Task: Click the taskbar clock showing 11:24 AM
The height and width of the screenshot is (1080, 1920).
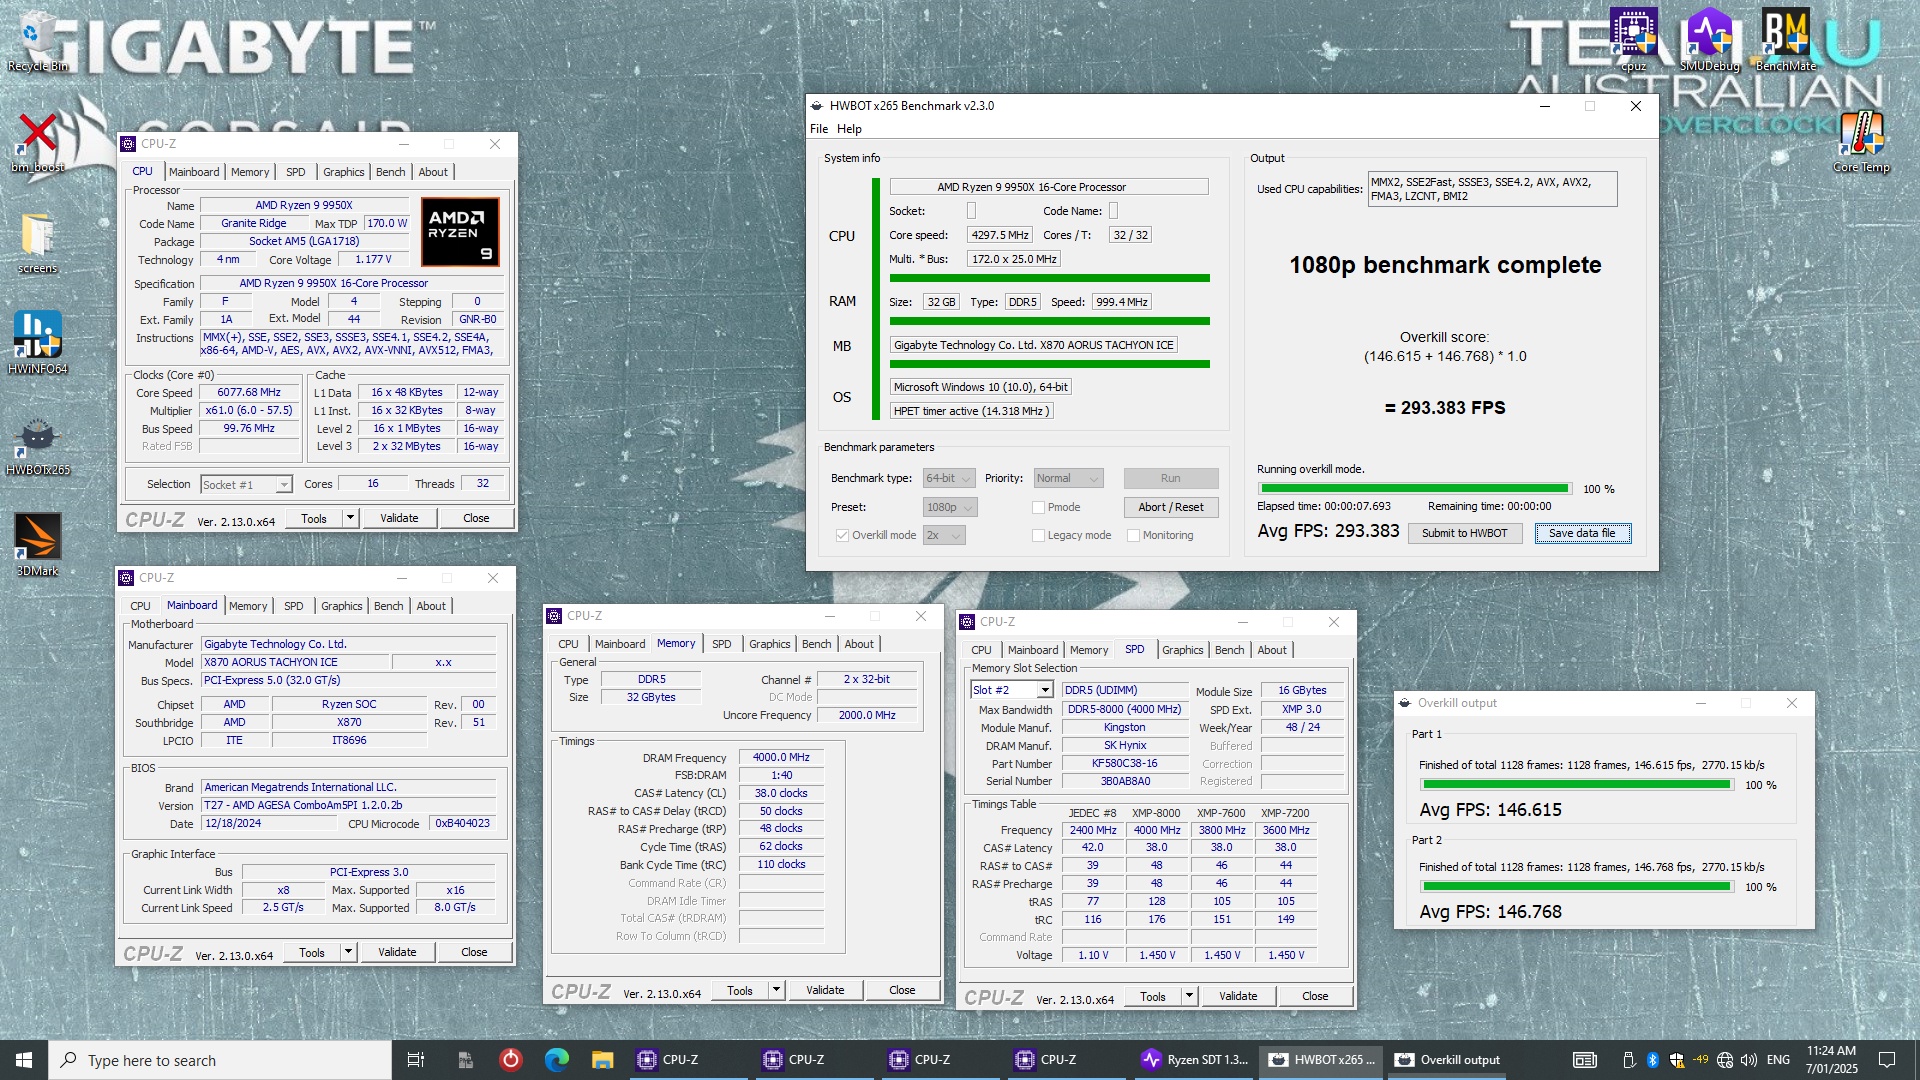Action: (x=1831, y=1060)
